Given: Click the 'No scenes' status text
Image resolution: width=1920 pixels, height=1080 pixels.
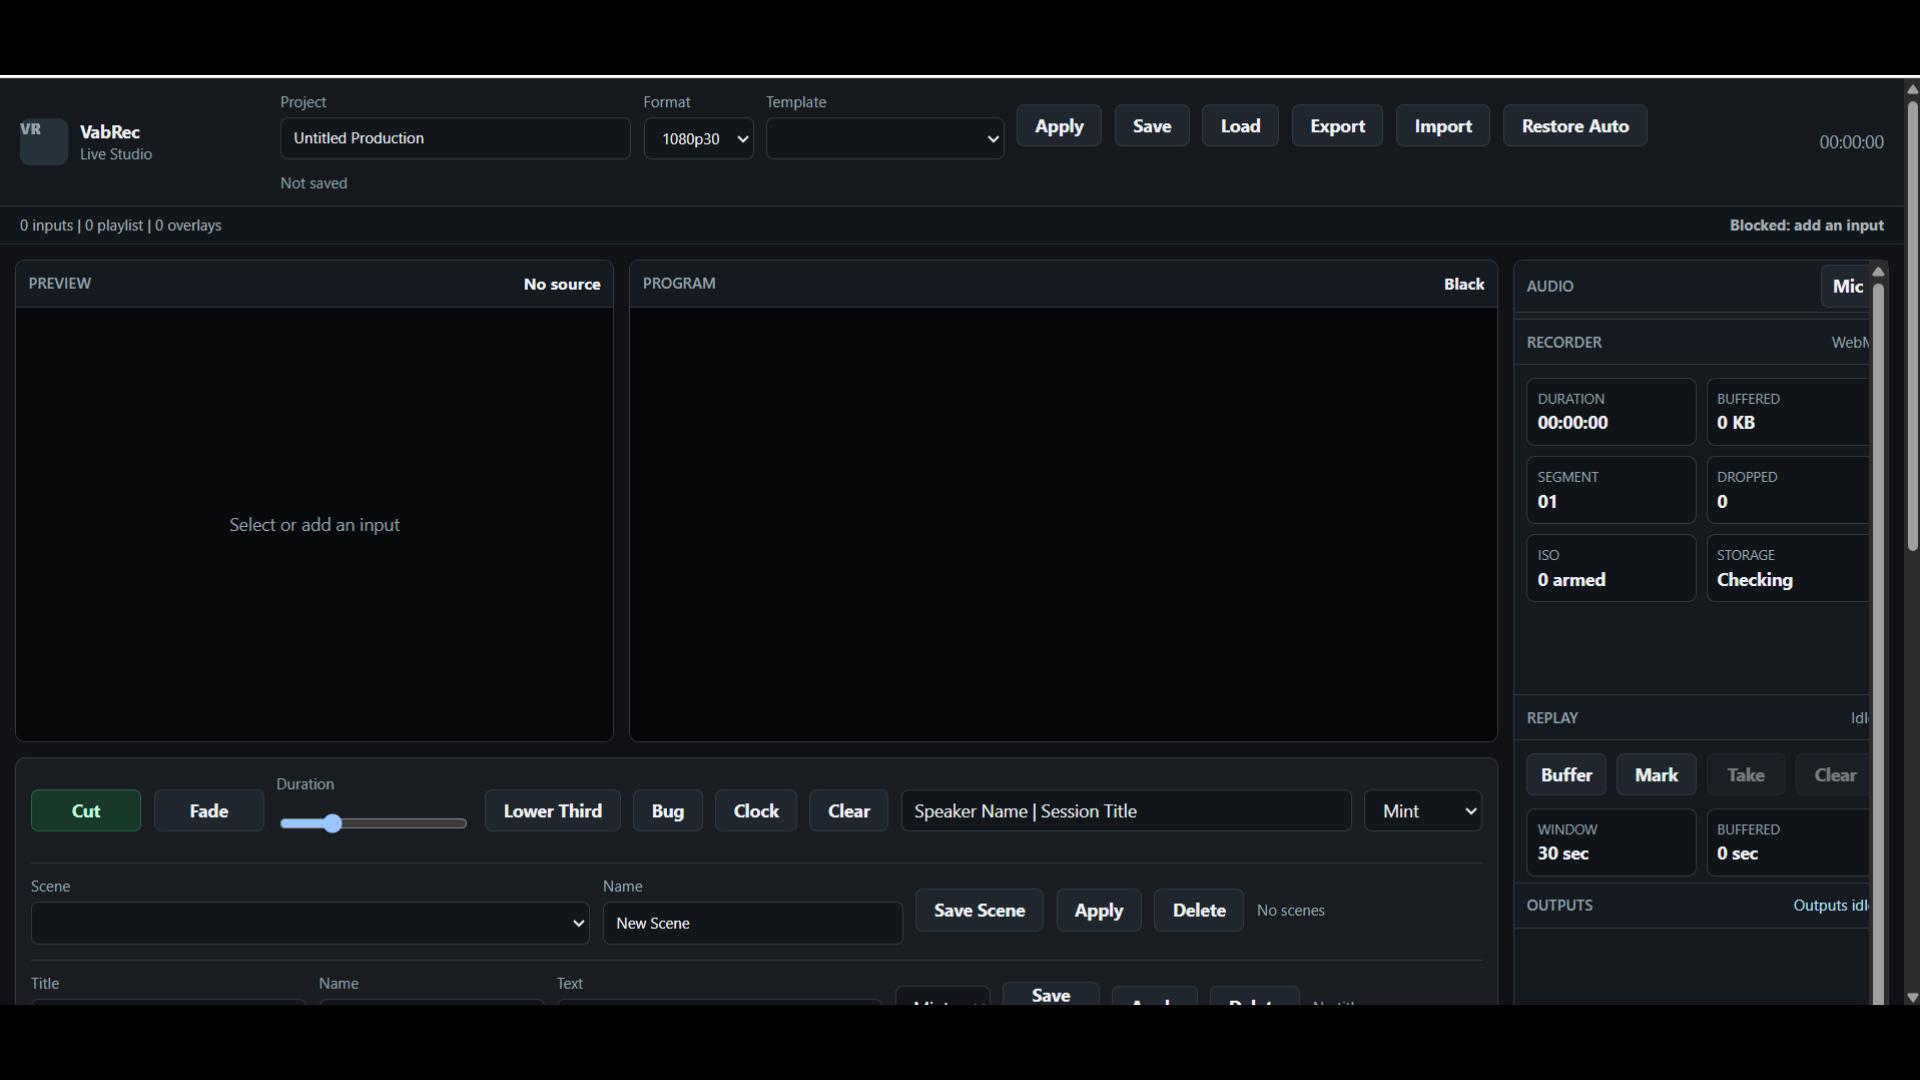Looking at the screenshot, I should (1291, 911).
